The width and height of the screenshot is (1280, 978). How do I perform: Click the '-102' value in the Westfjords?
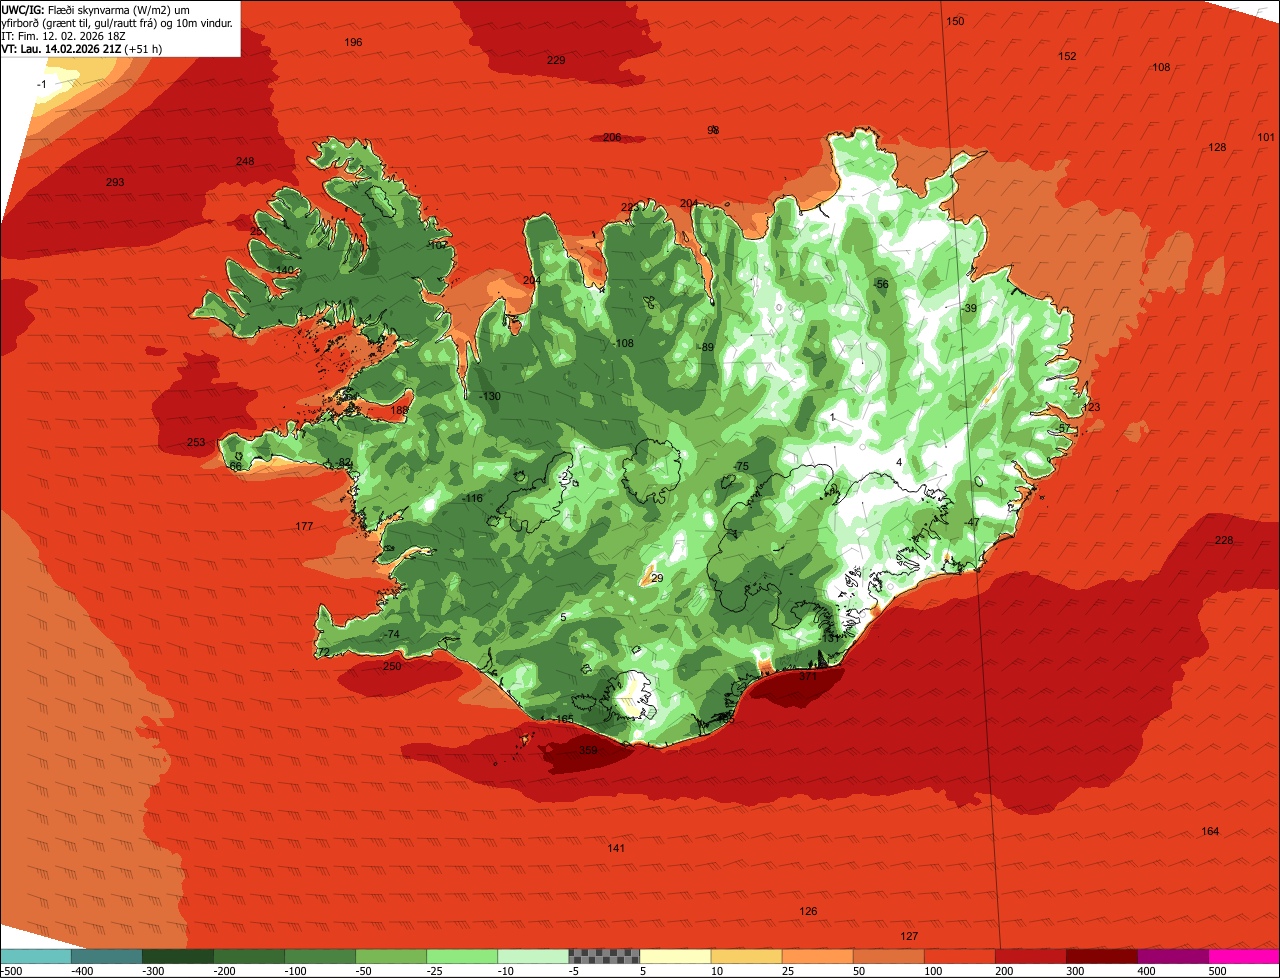[436, 244]
